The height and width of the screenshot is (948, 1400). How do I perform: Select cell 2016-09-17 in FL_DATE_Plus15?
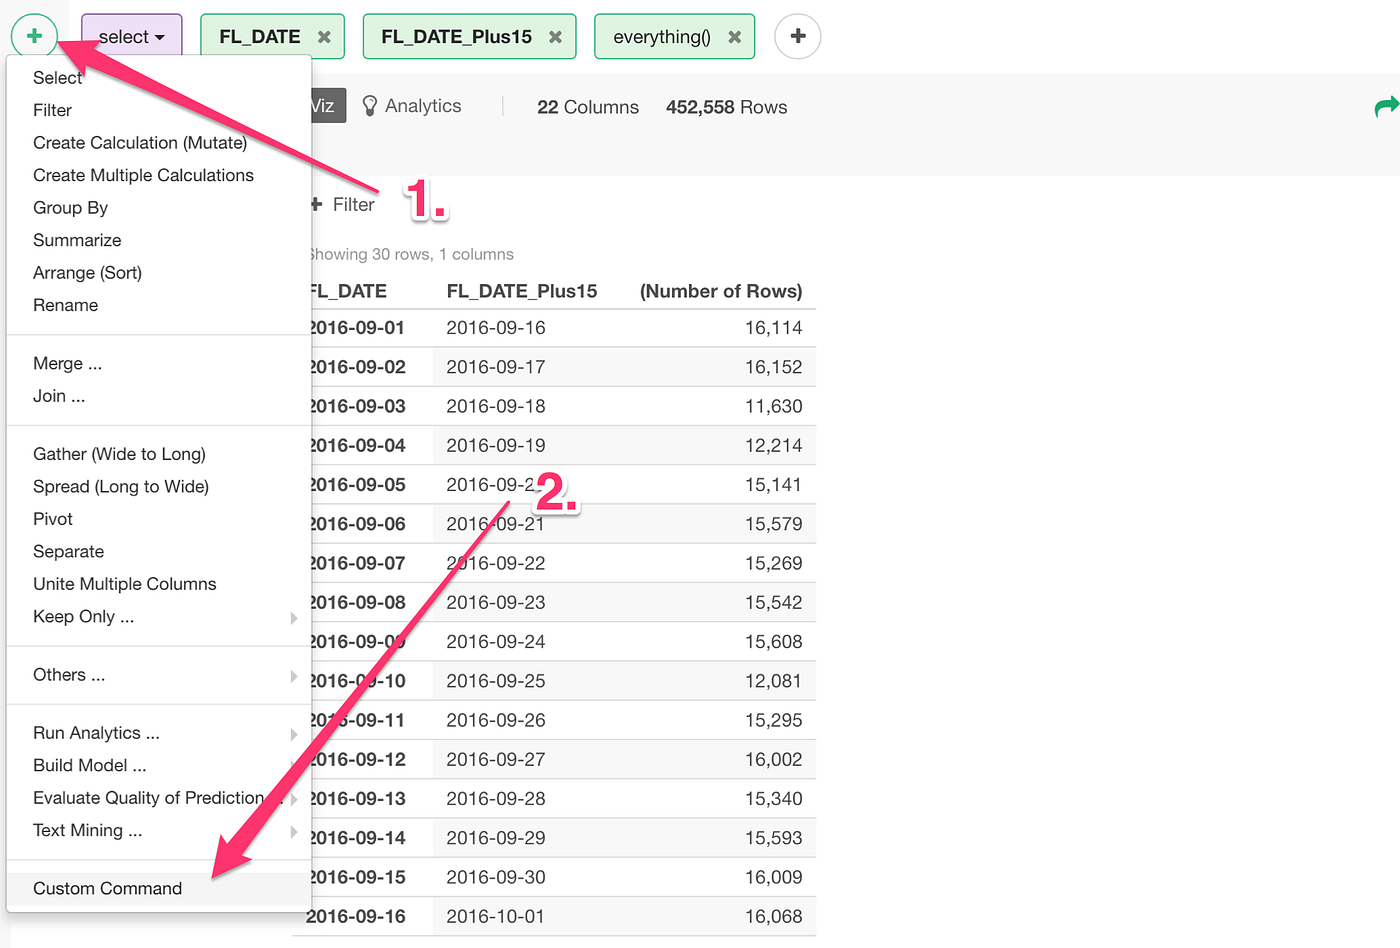(x=496, y=367)
